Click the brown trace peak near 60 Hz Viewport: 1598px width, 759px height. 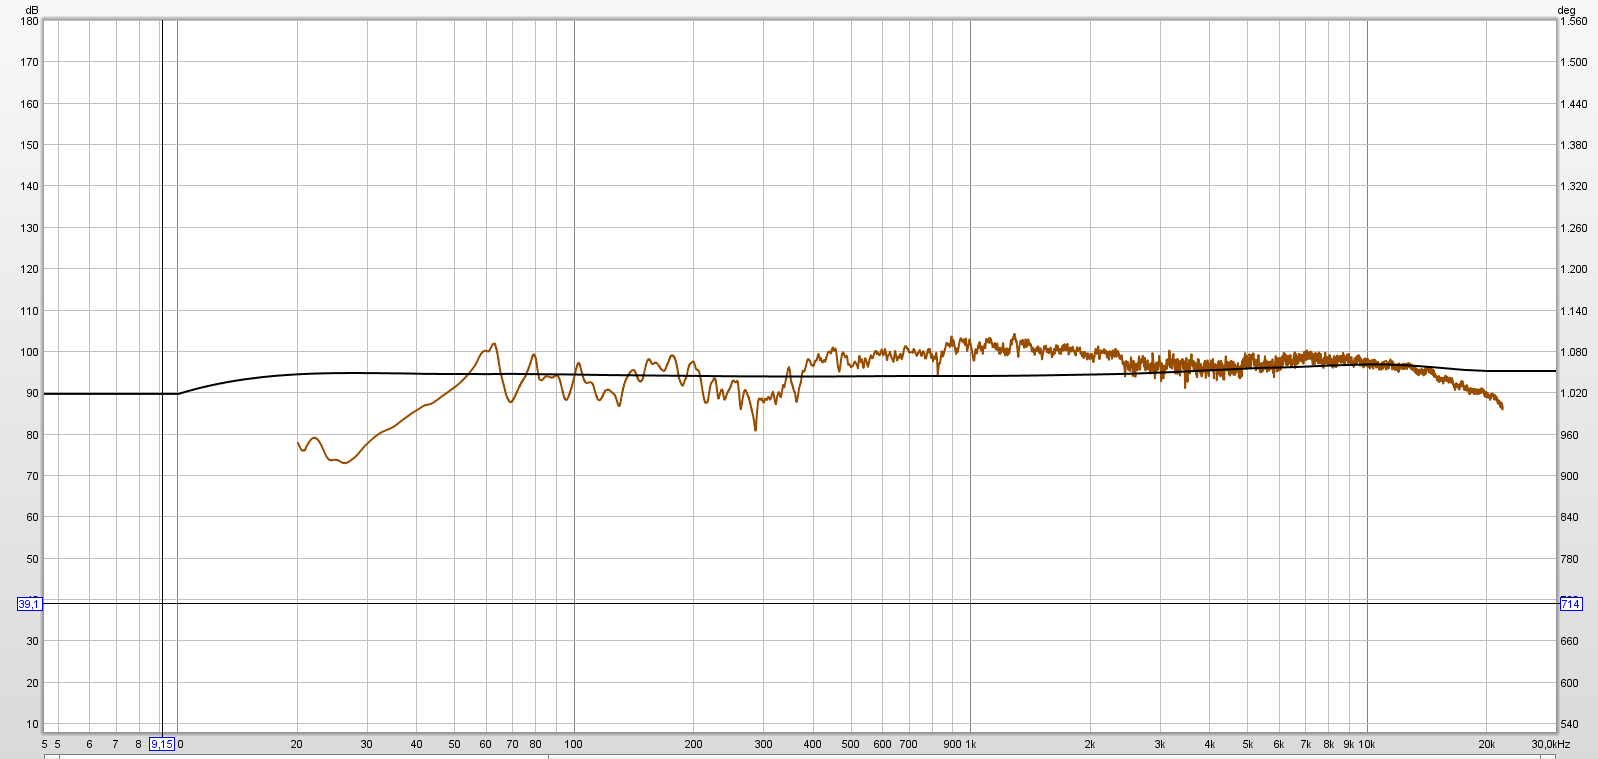click(493, 345)
